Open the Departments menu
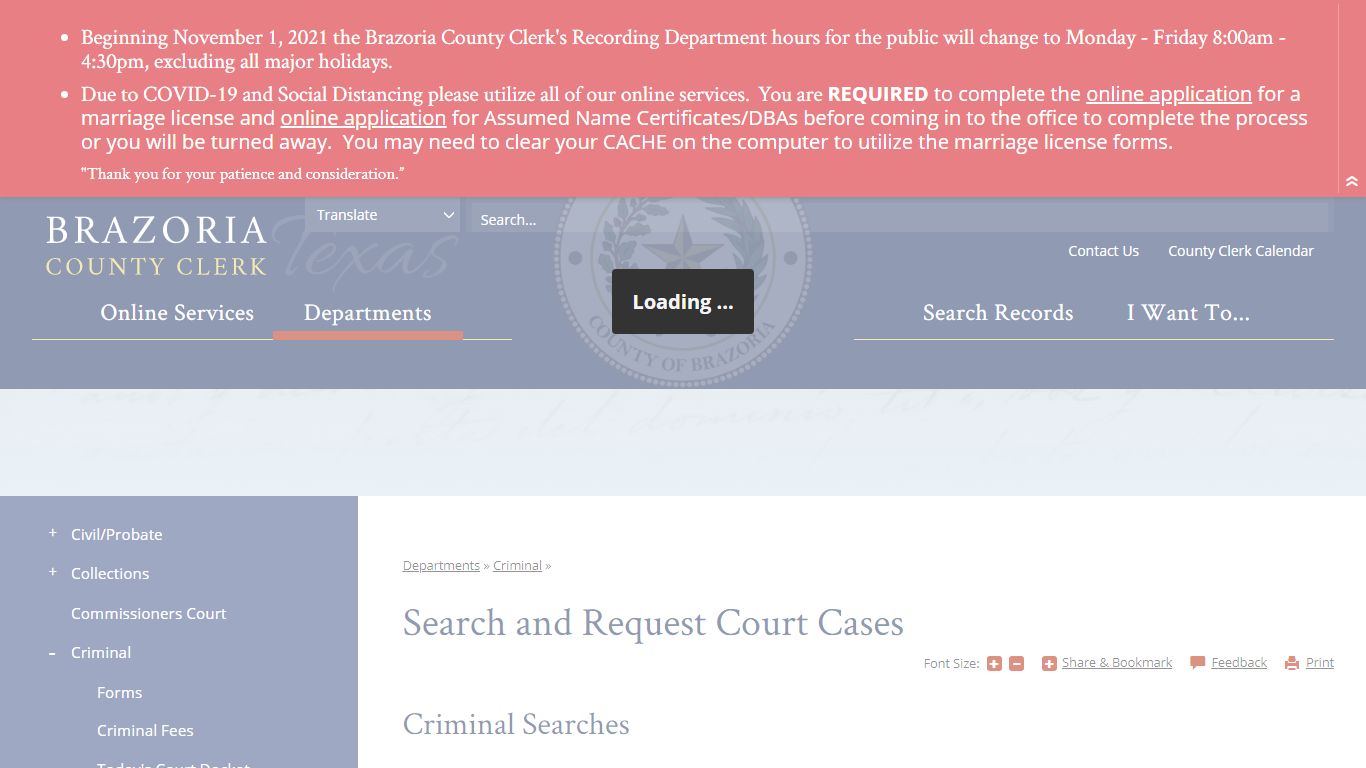 (x=368, y=313)
